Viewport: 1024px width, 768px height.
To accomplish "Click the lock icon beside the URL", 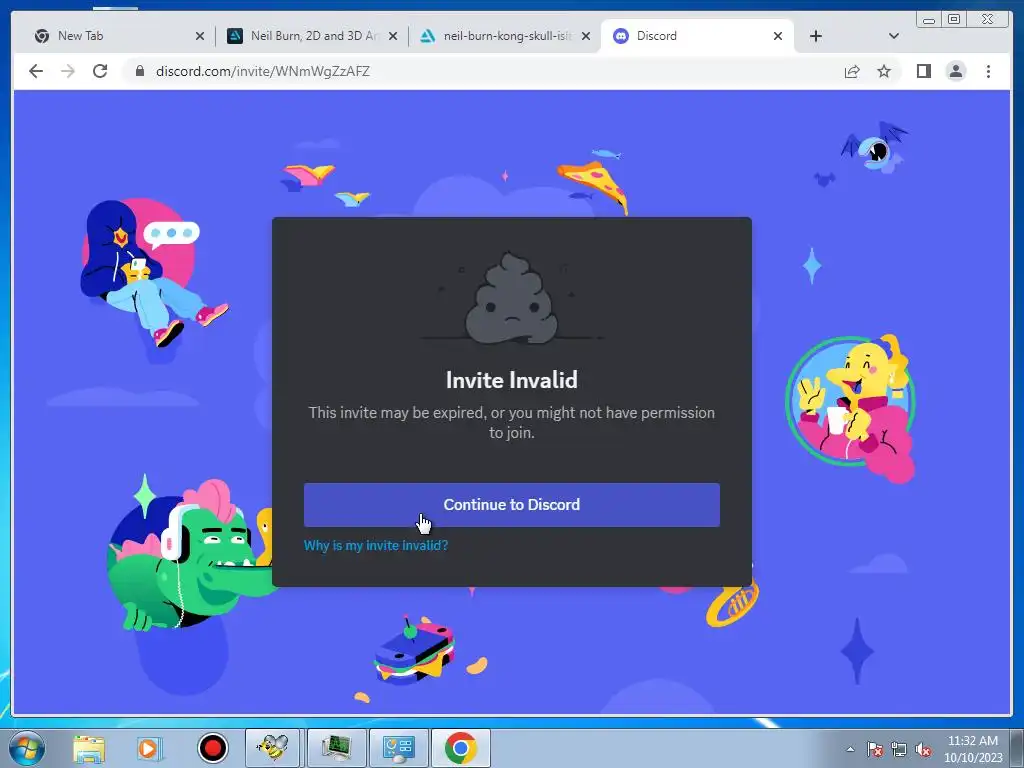I will point(139,71).
